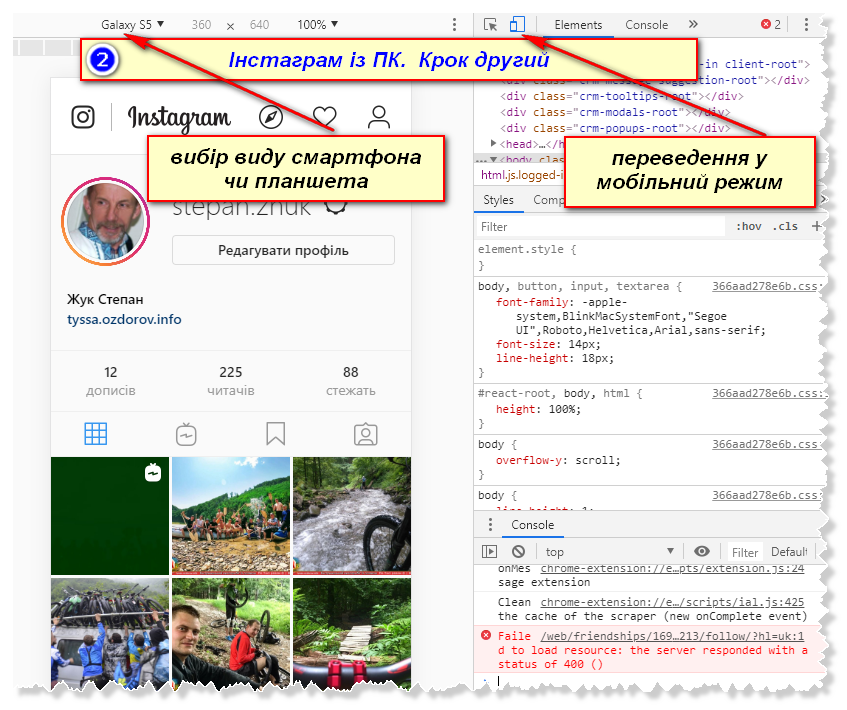Open the 225 читачів followers list
Viewport: 847px width, 710px height.
[231, 381]
